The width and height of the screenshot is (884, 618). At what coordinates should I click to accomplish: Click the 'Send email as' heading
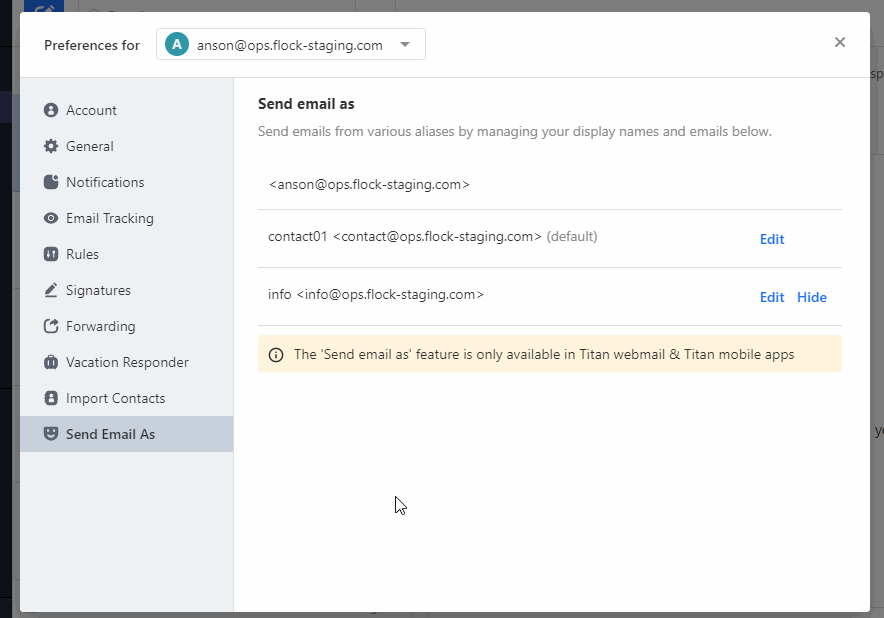(306, 104)
